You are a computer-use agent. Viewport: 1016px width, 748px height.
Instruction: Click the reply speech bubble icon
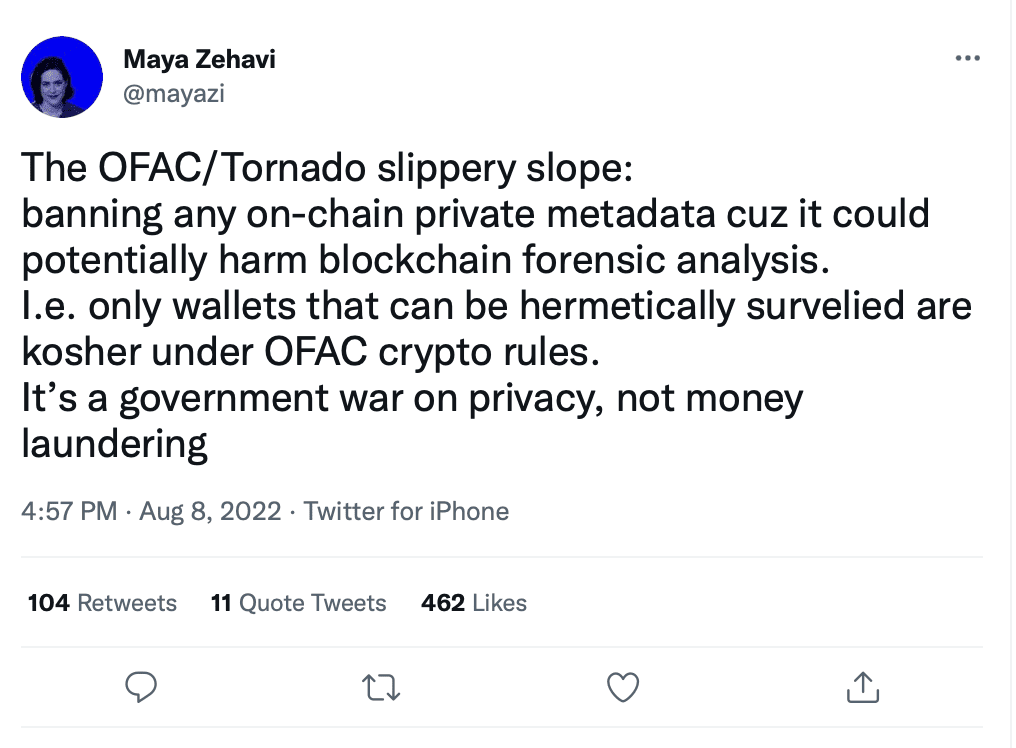[x=141, y=688]
